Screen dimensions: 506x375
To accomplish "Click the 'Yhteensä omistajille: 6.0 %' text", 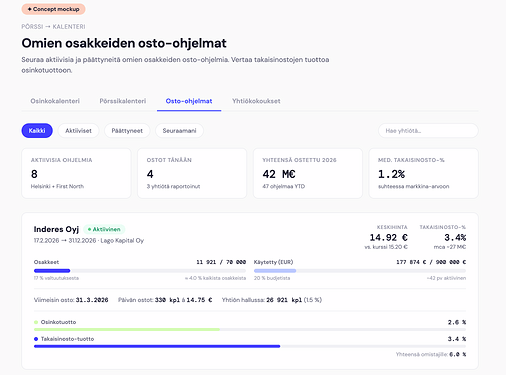I will coord(431,354).
